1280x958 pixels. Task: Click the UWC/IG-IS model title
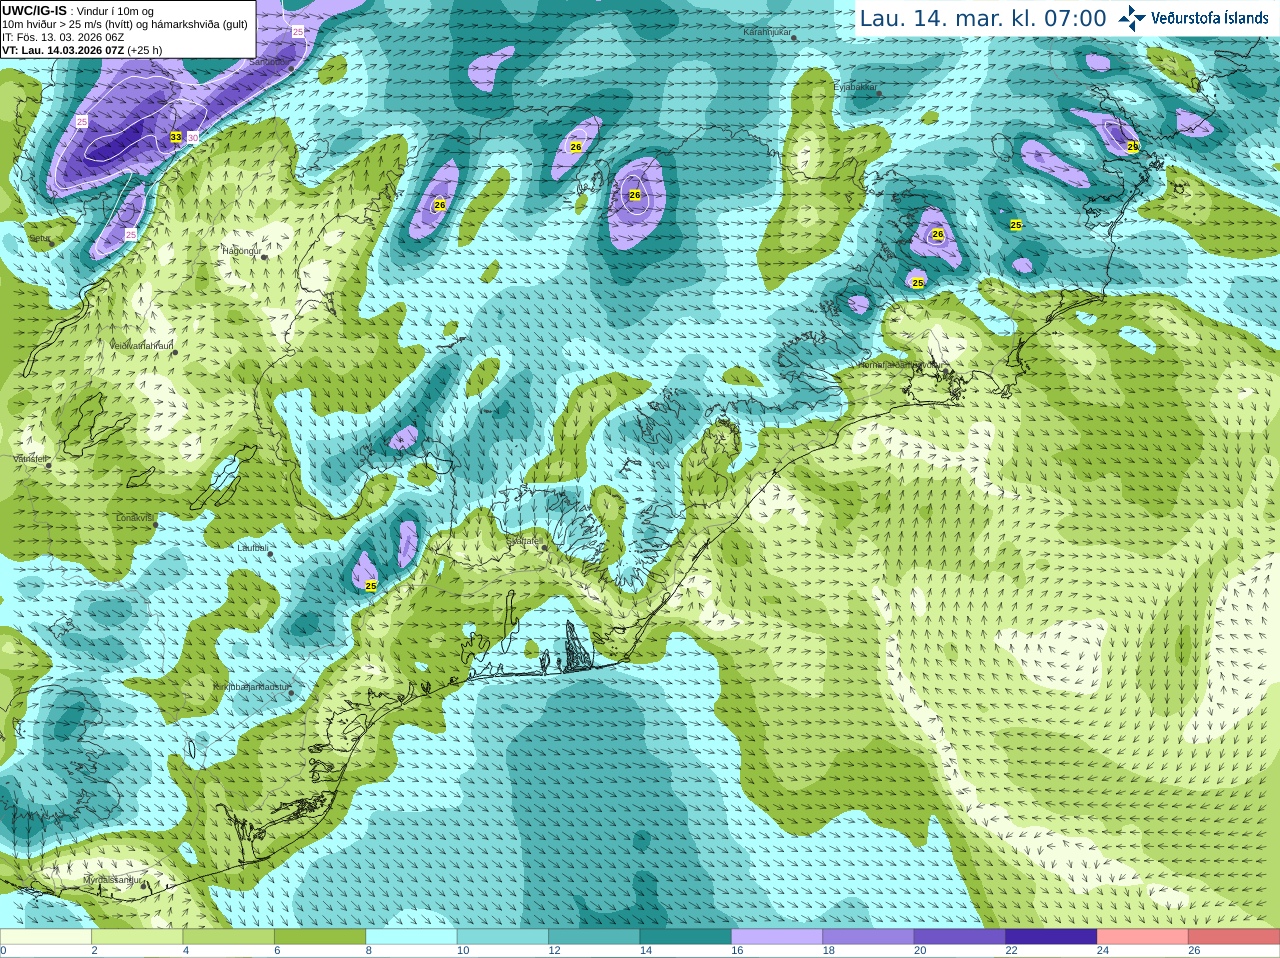pyautogui.click(x=34, y=10)
